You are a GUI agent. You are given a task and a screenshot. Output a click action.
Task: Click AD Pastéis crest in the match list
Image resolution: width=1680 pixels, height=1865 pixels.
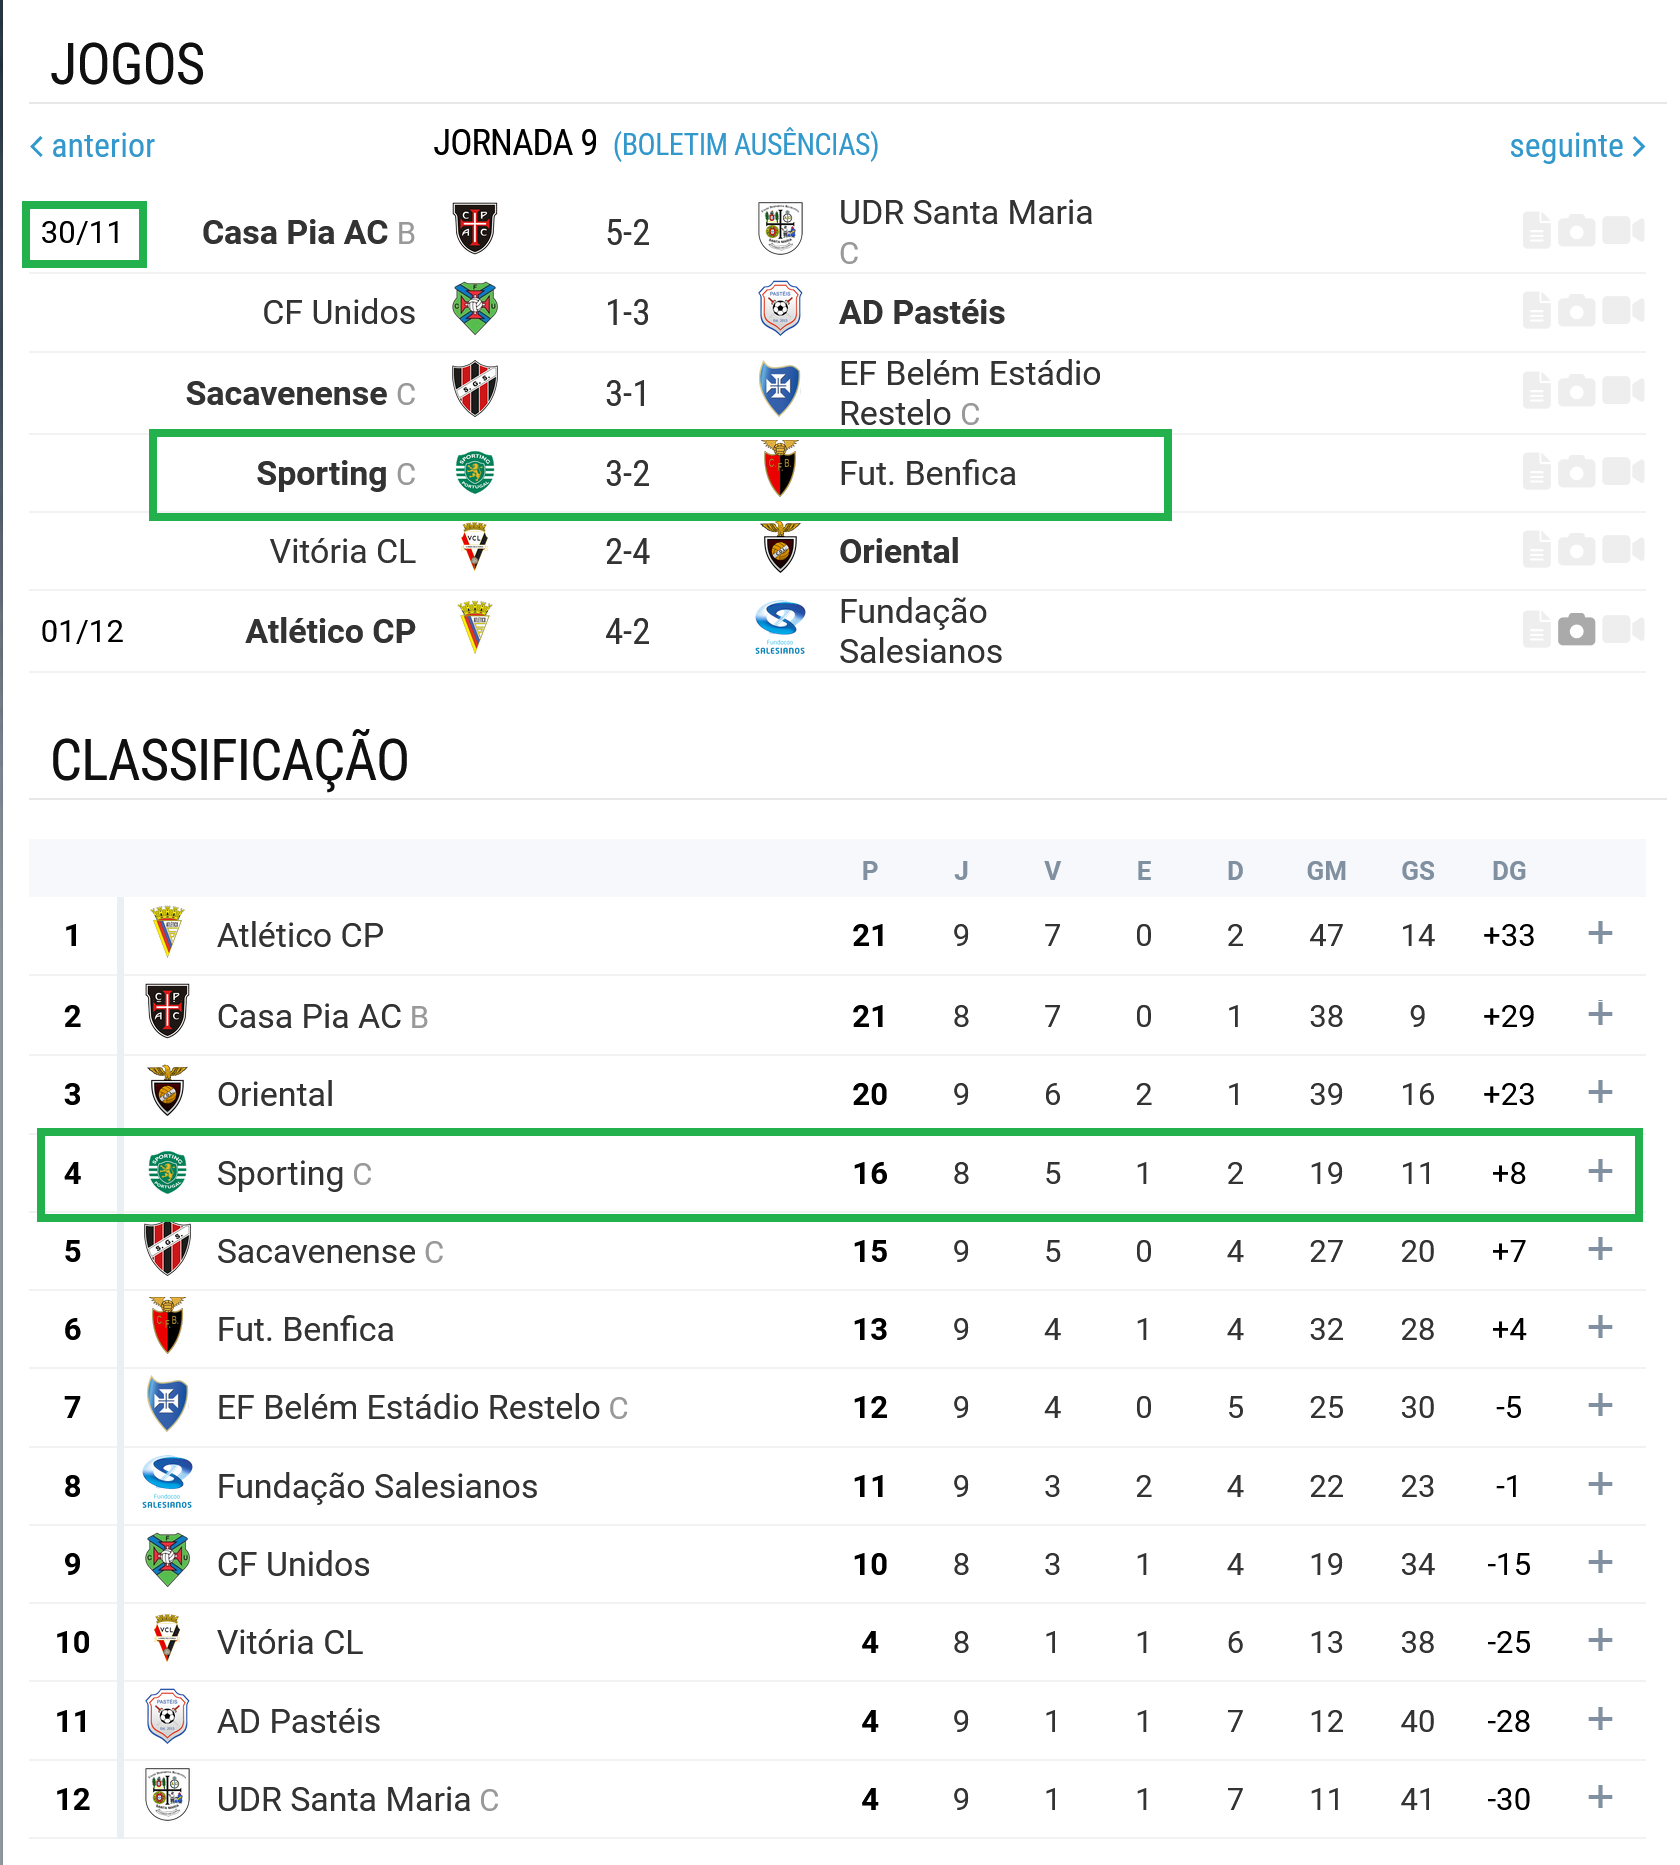(779, 309)
